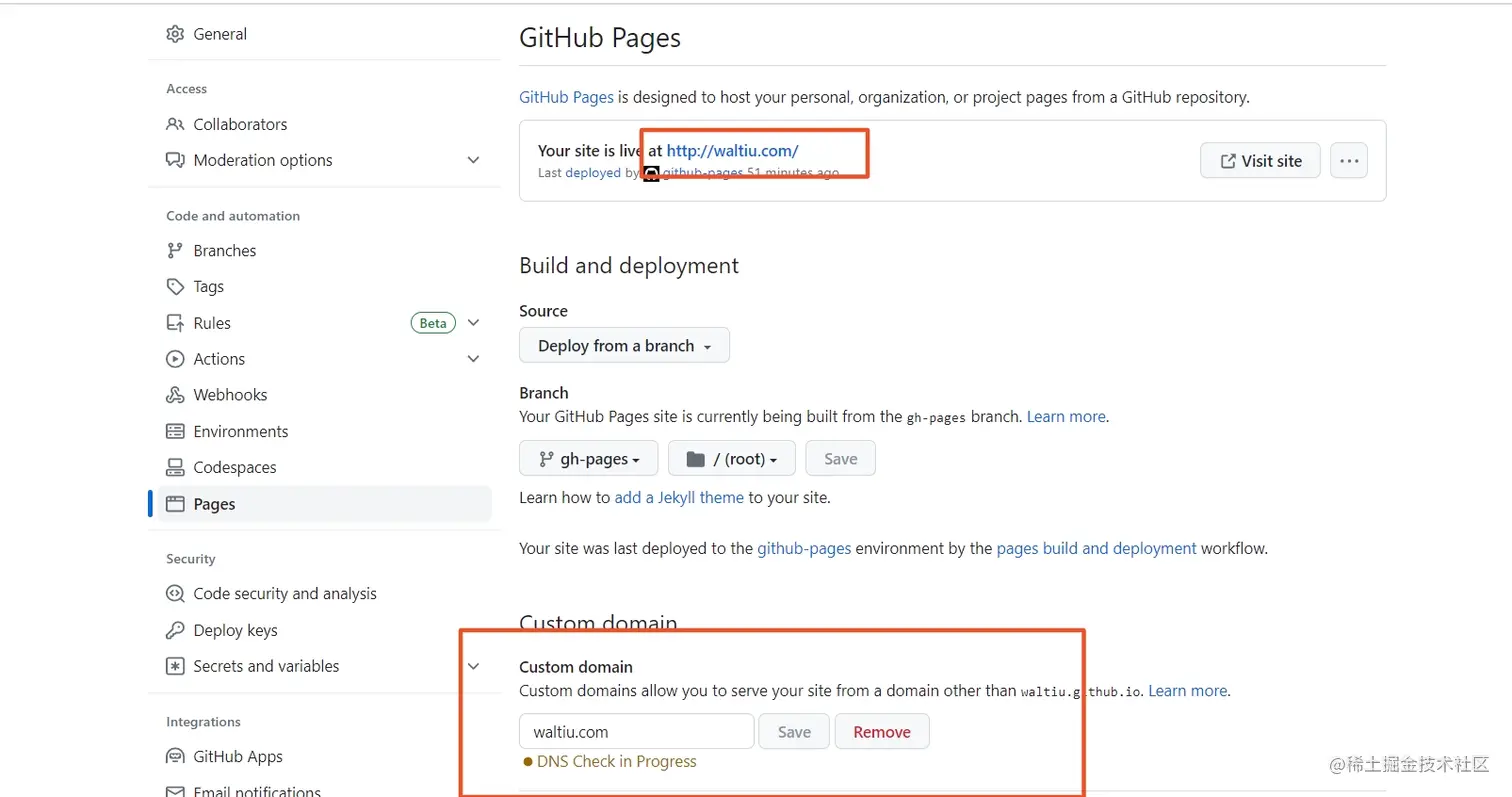This screenshot has width=1512, height=797.
Task: Click the GitHub Apps robot icon
Action: (x=175, y=756)
